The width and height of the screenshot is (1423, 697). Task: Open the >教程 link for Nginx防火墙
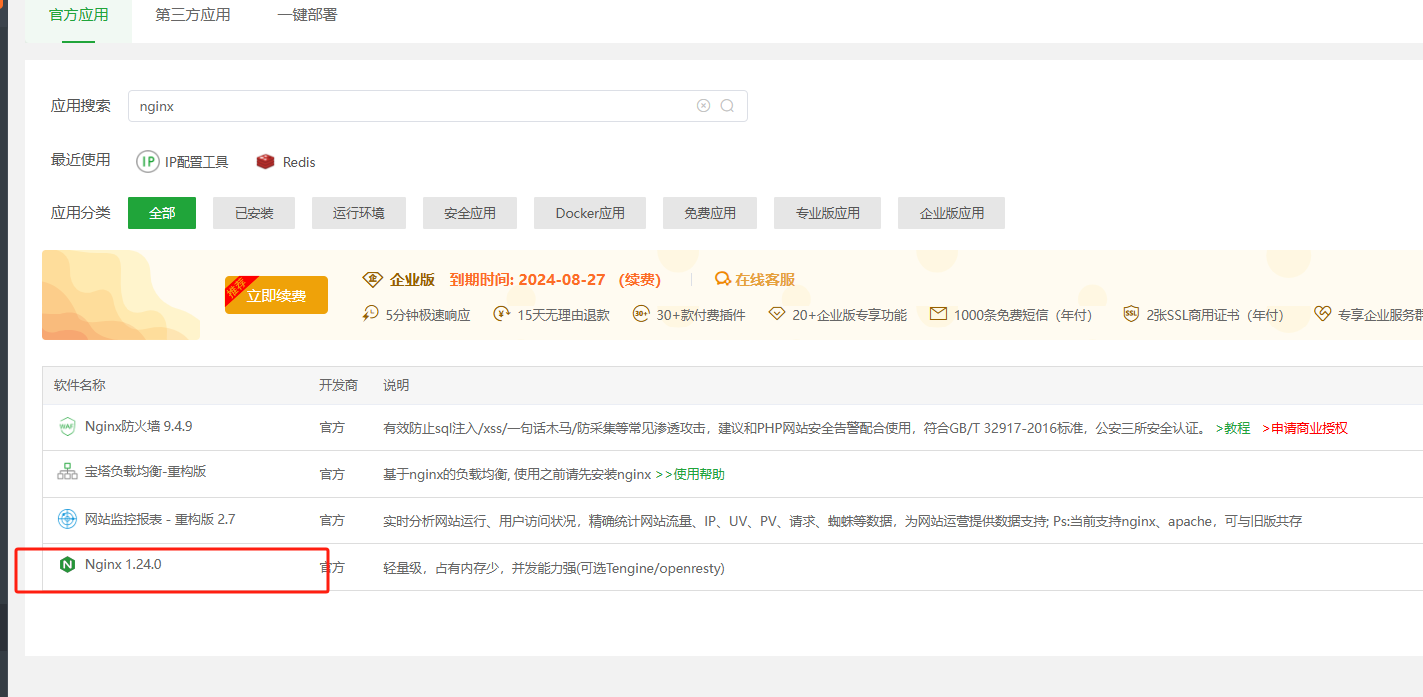1233,428
